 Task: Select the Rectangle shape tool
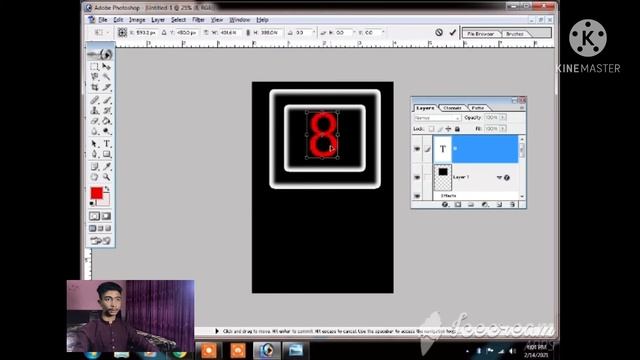click(x=107, y=154)
